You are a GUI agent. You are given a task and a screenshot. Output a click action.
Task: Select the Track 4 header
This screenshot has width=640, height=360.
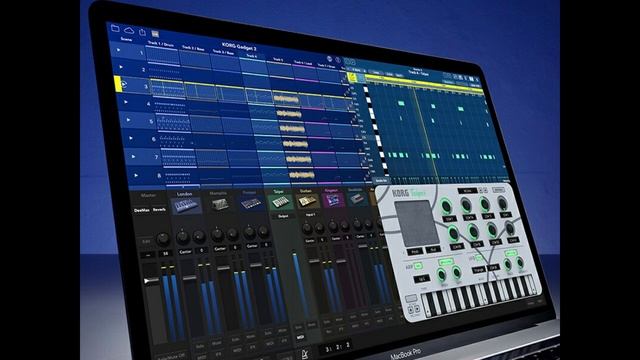251,56
